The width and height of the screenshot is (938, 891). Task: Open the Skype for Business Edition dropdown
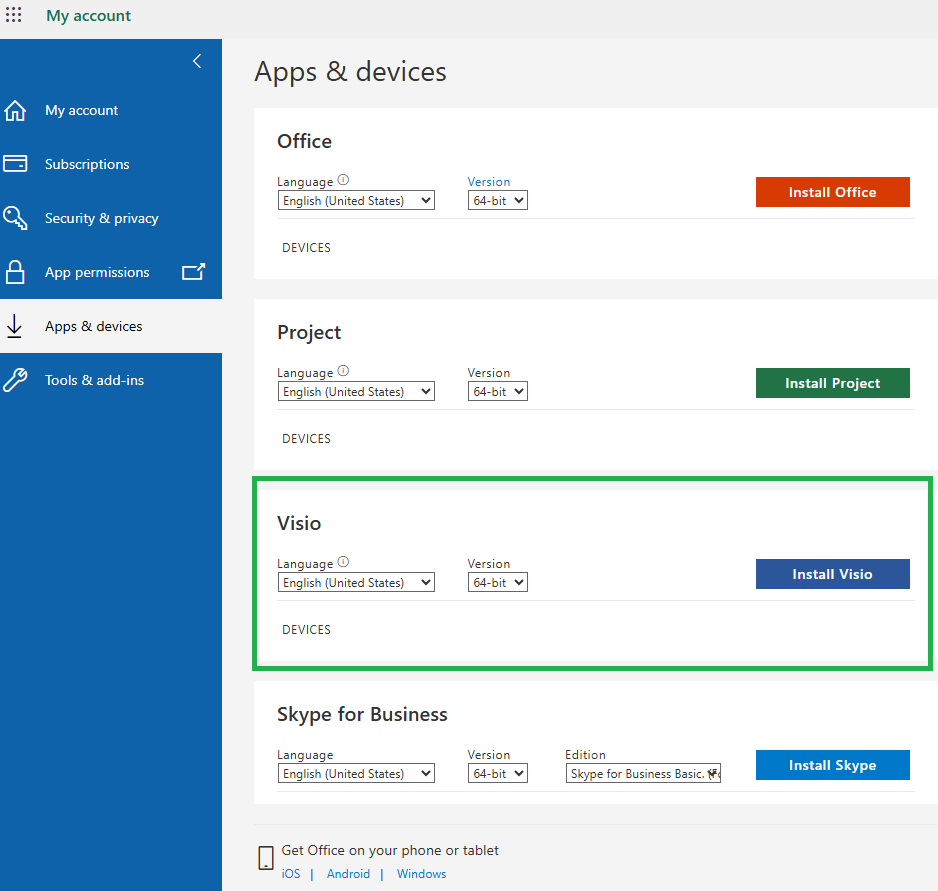tap(643, 773)
